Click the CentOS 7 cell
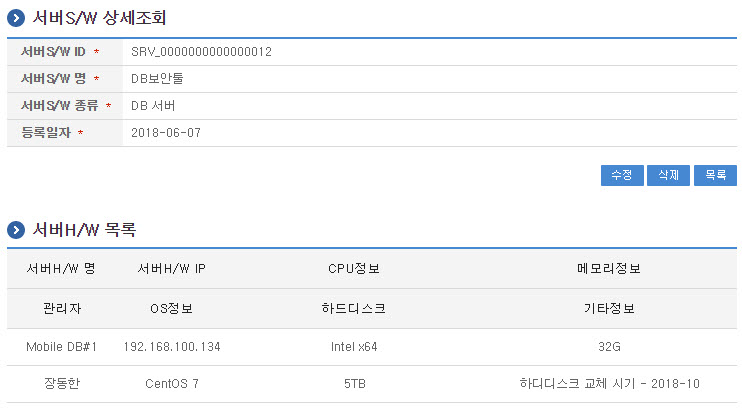Screen dimensions: 742x409 point(171,383)
